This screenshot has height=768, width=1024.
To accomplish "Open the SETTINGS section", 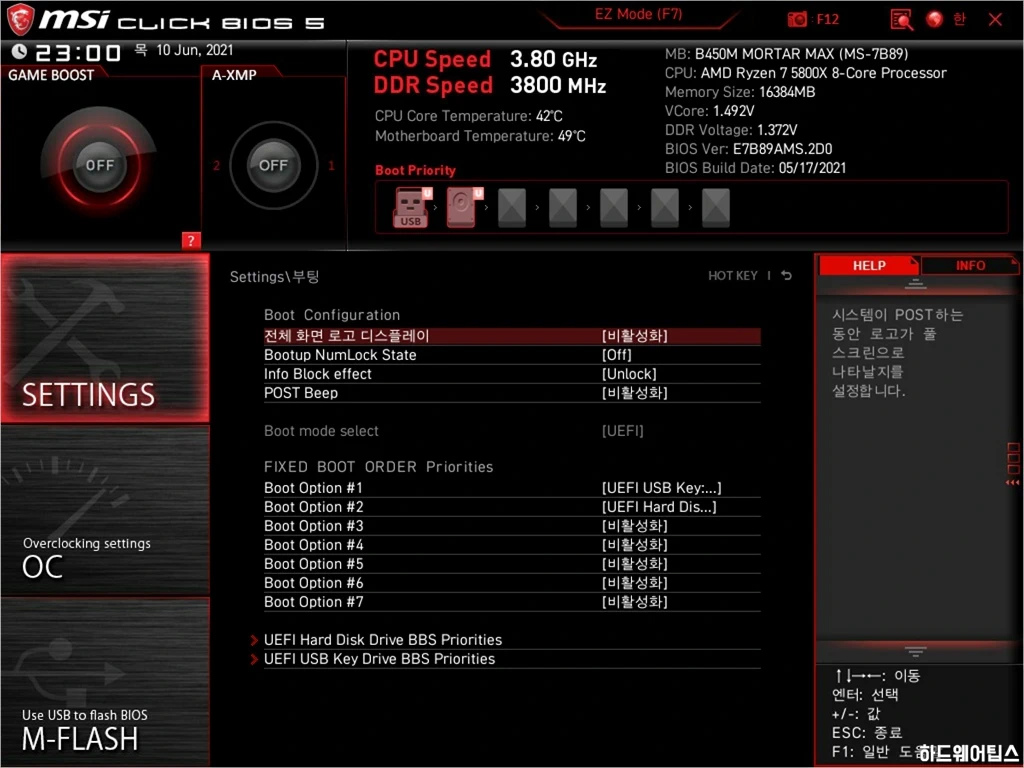I will point(105,338).
